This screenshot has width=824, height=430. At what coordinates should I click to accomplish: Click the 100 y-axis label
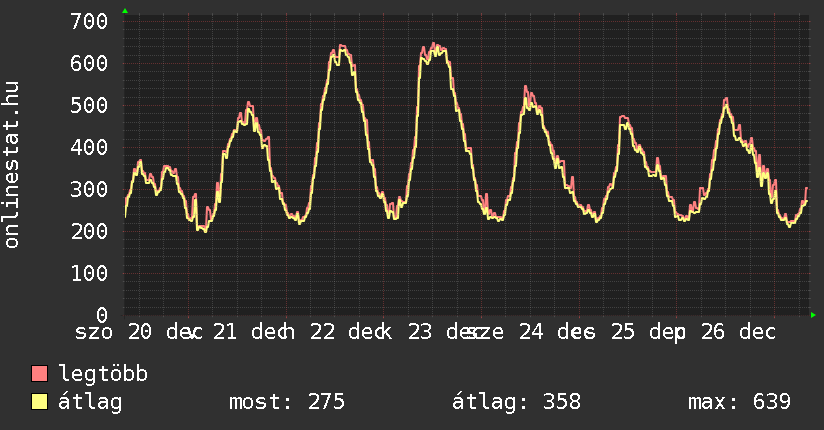tap(90, 273)
